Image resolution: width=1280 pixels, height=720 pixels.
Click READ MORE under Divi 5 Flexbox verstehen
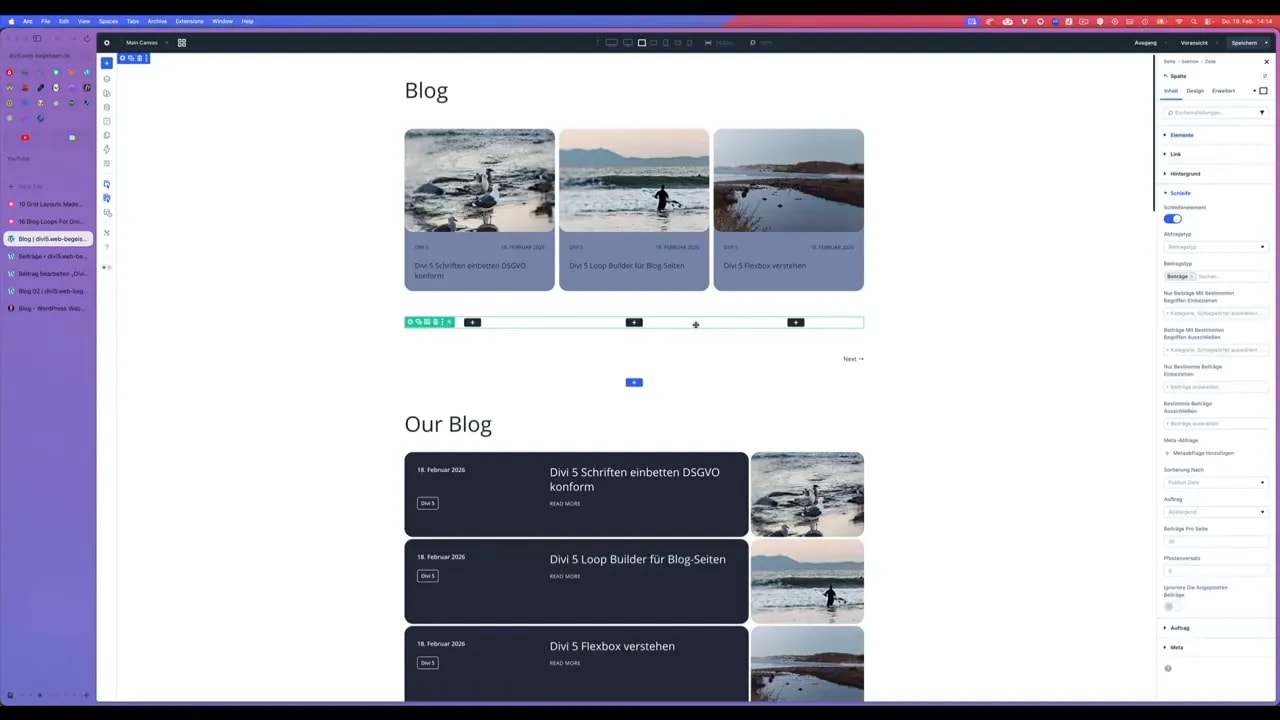(564, 662)
